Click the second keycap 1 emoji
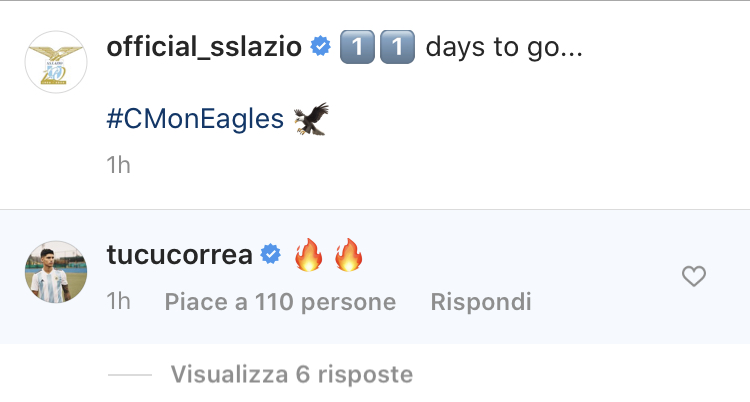 tap(397, 47)
